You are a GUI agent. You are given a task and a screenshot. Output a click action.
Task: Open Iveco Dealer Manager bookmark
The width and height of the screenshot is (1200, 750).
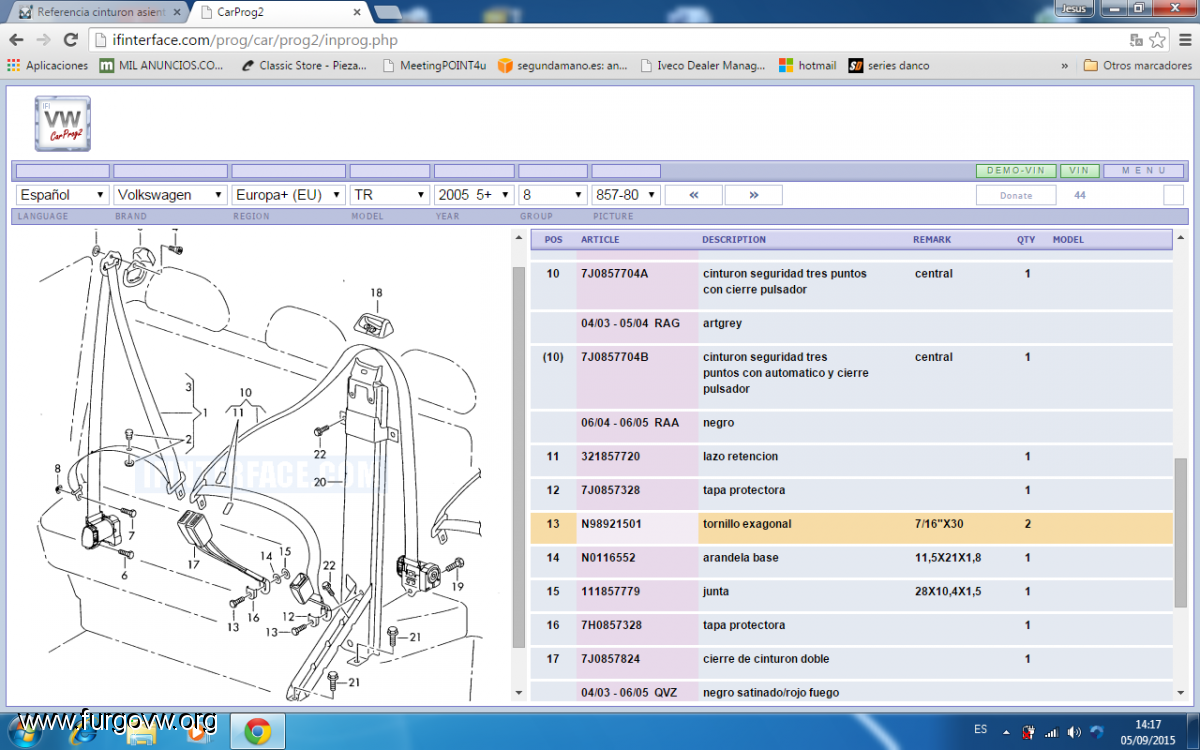click(x=702, y=65)
